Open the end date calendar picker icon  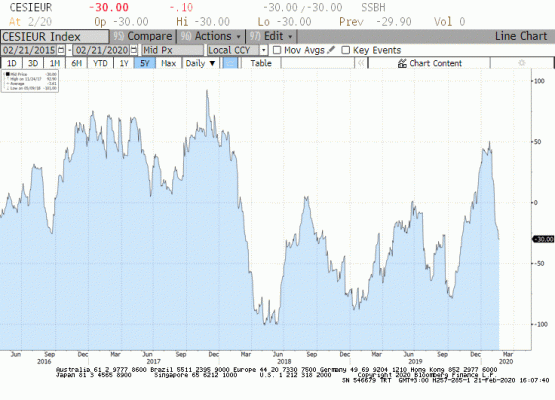pyautogui.click(x=133, y=50)
